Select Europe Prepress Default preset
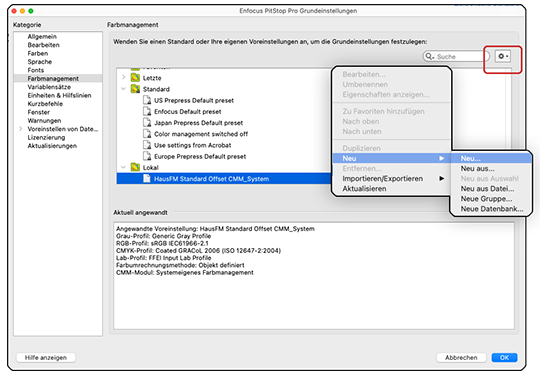The width and height of the screenshot is (540, 379). pos(200,156)
